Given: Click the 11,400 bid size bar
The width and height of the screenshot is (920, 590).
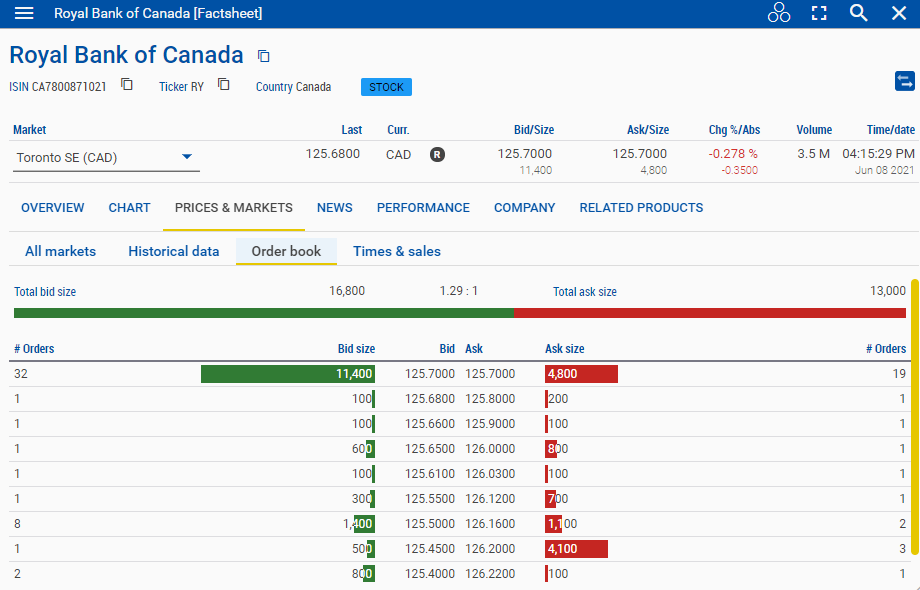Looking at the screenshot, I should (x=288, y=374).
